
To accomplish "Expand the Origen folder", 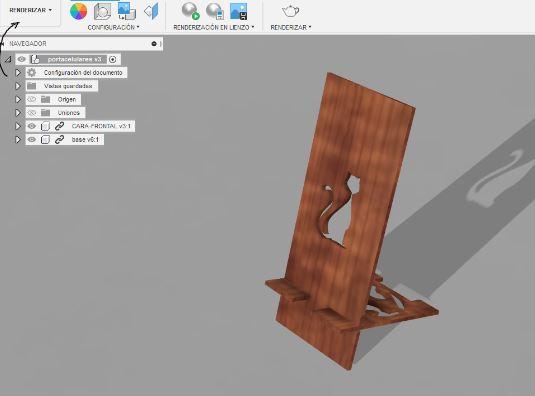I will (18, 100).
